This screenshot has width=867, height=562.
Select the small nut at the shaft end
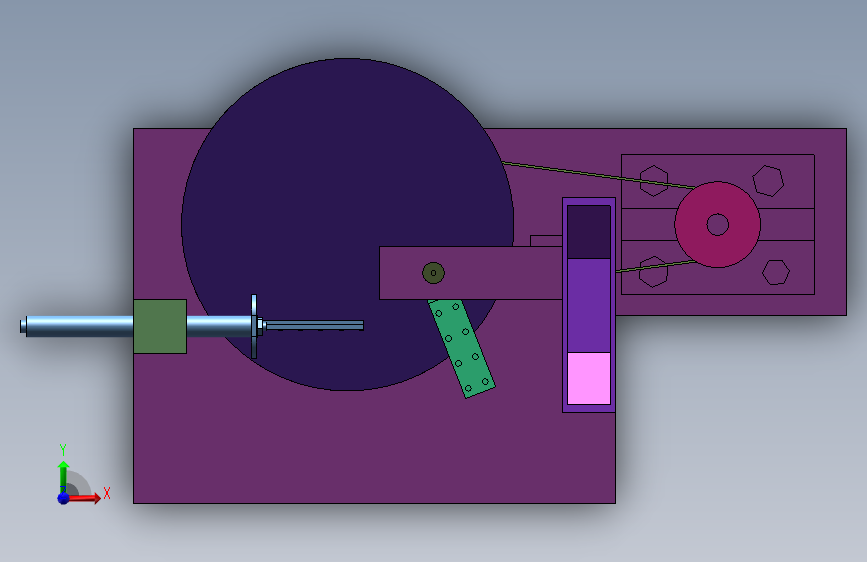[260, 326]
